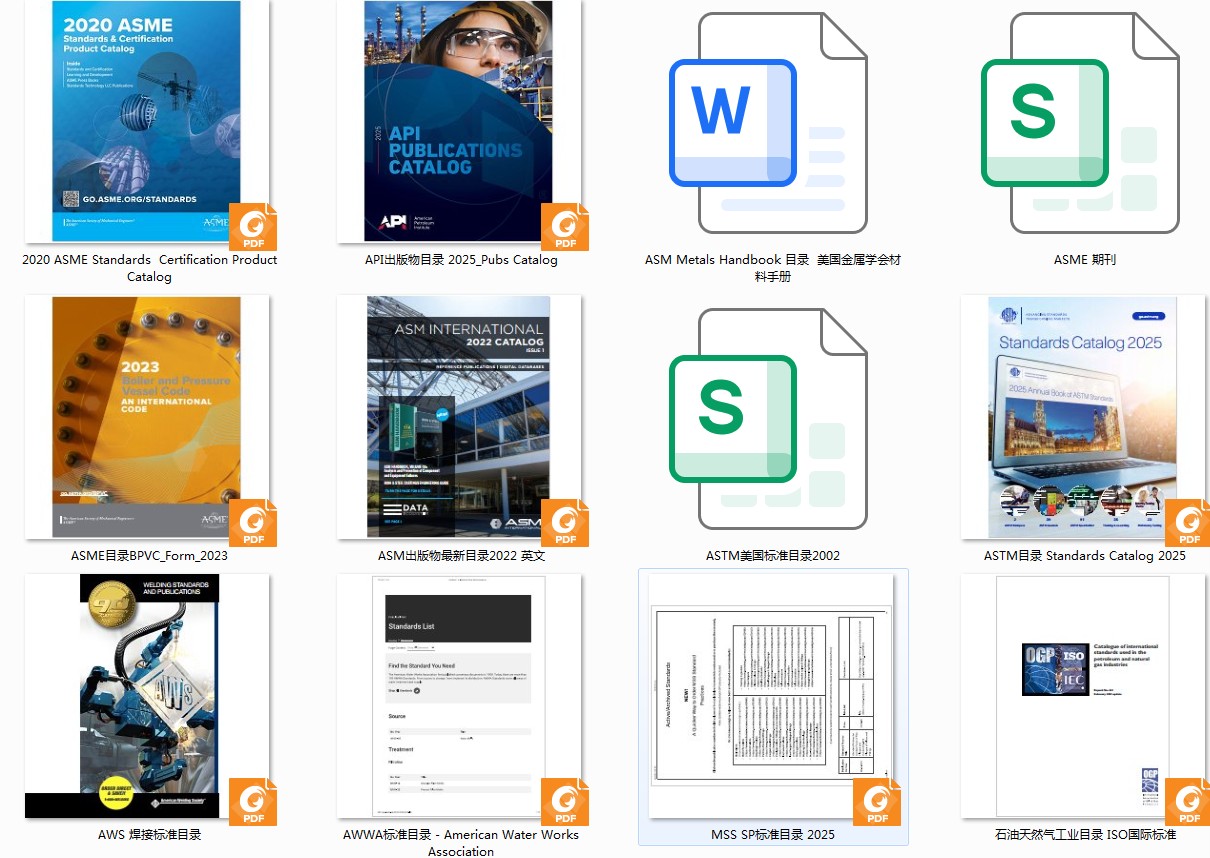Click file name 'ASTM目录 Standards Catalog 2025'

coord(1085,556)
